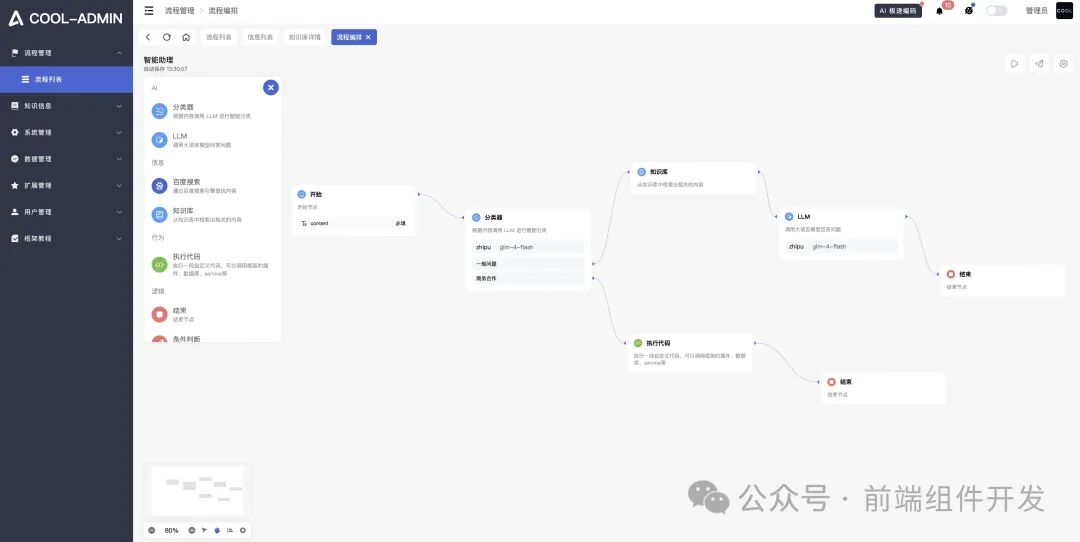Open flow settings gear icon

pyautogui.click(x=1063, y=63)
